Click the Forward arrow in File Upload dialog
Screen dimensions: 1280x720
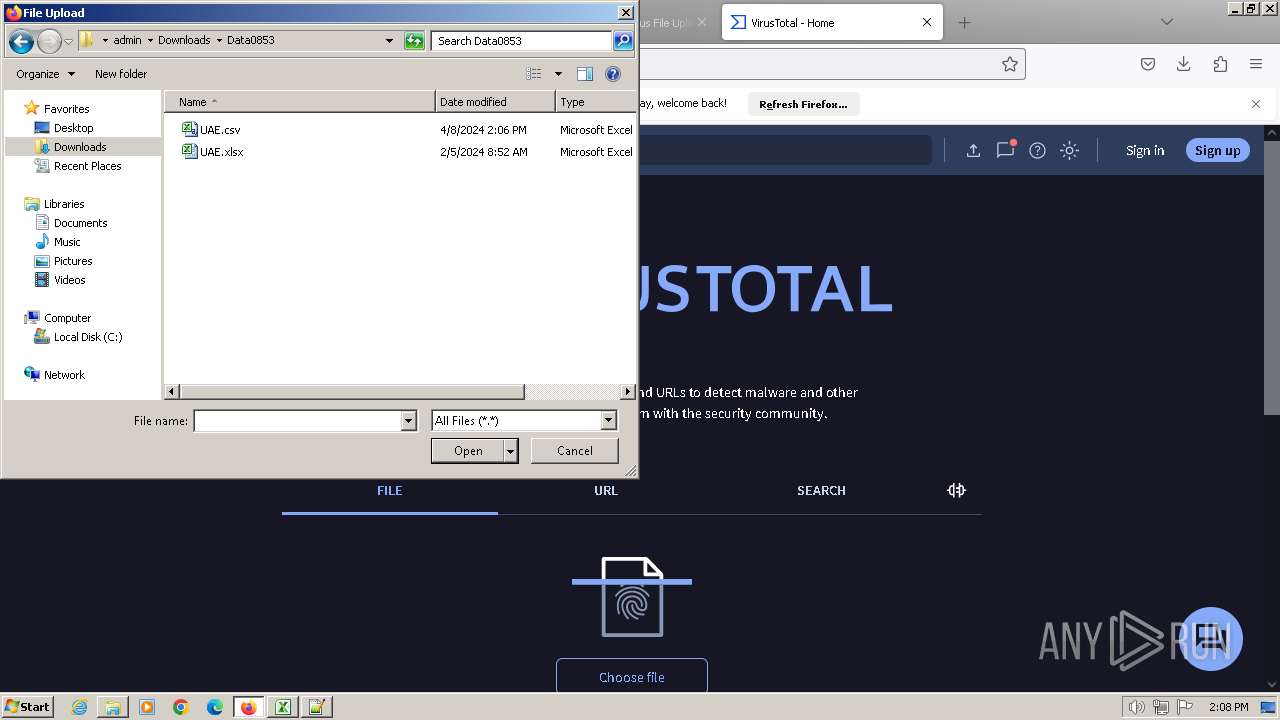[49, 41]
